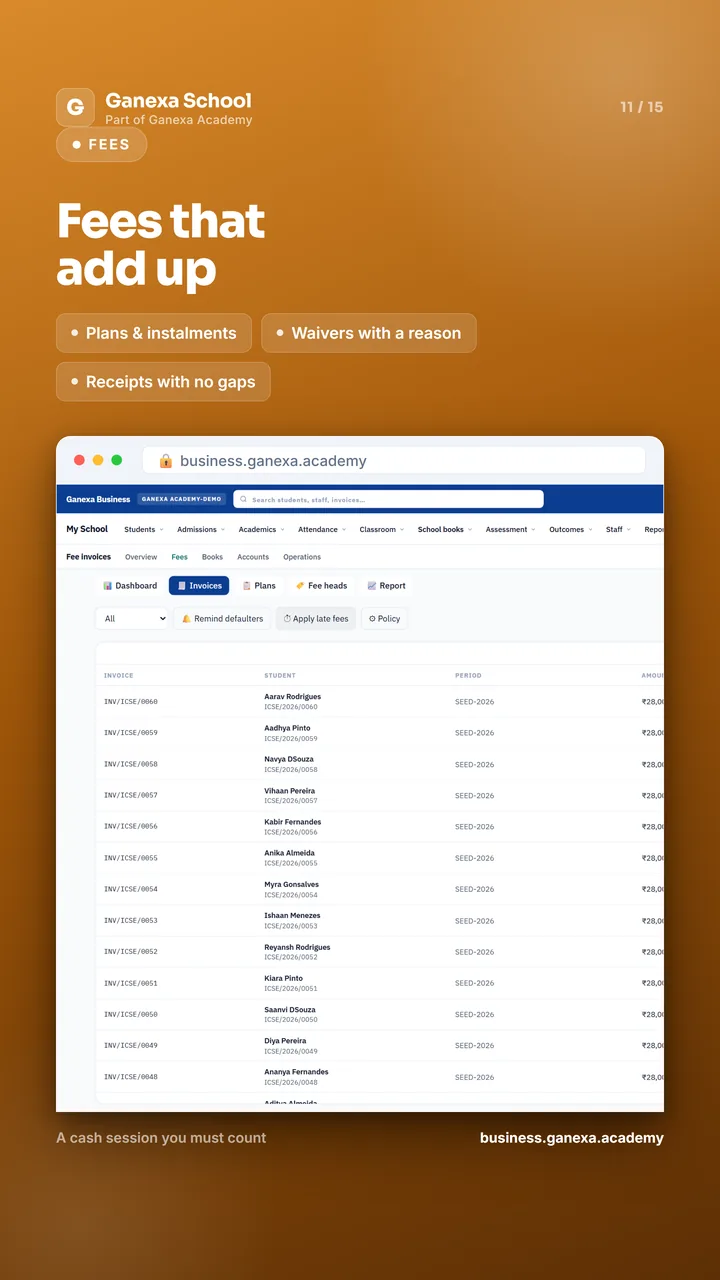Click the Dashboard chart icon
This screenshot has width=720, height=1280.
pyautogui.click(x=108, y=586)
